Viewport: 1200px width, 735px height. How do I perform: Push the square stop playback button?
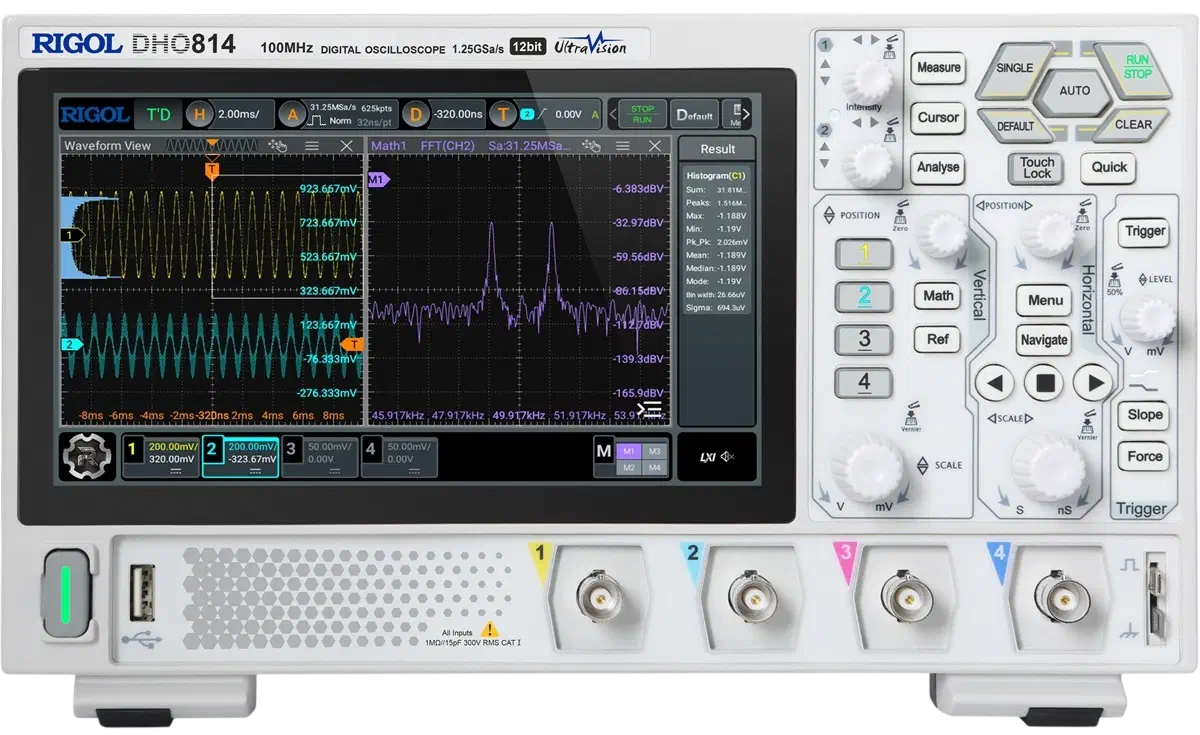(1045, 382)
